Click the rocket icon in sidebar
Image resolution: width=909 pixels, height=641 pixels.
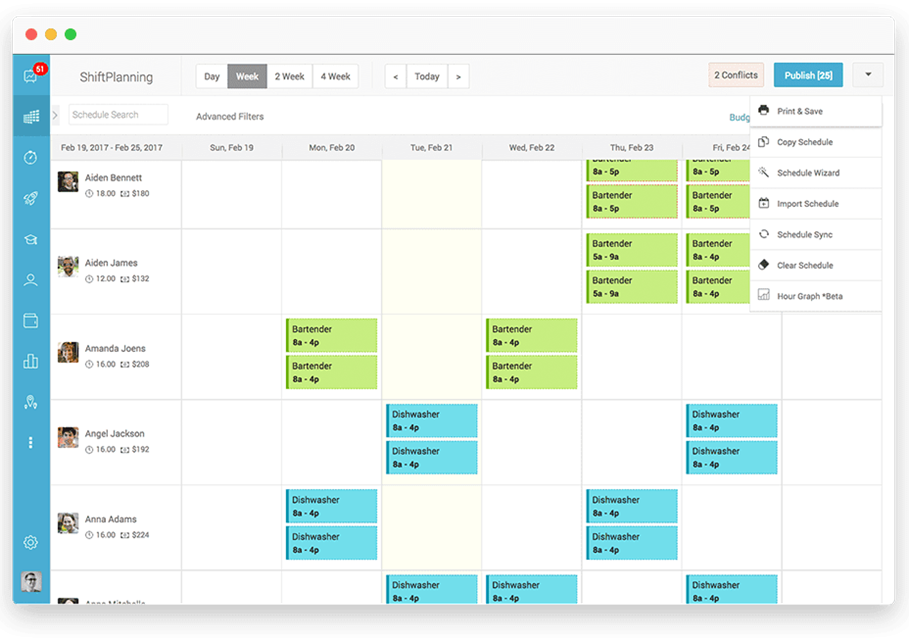click(x=31, y=198)
